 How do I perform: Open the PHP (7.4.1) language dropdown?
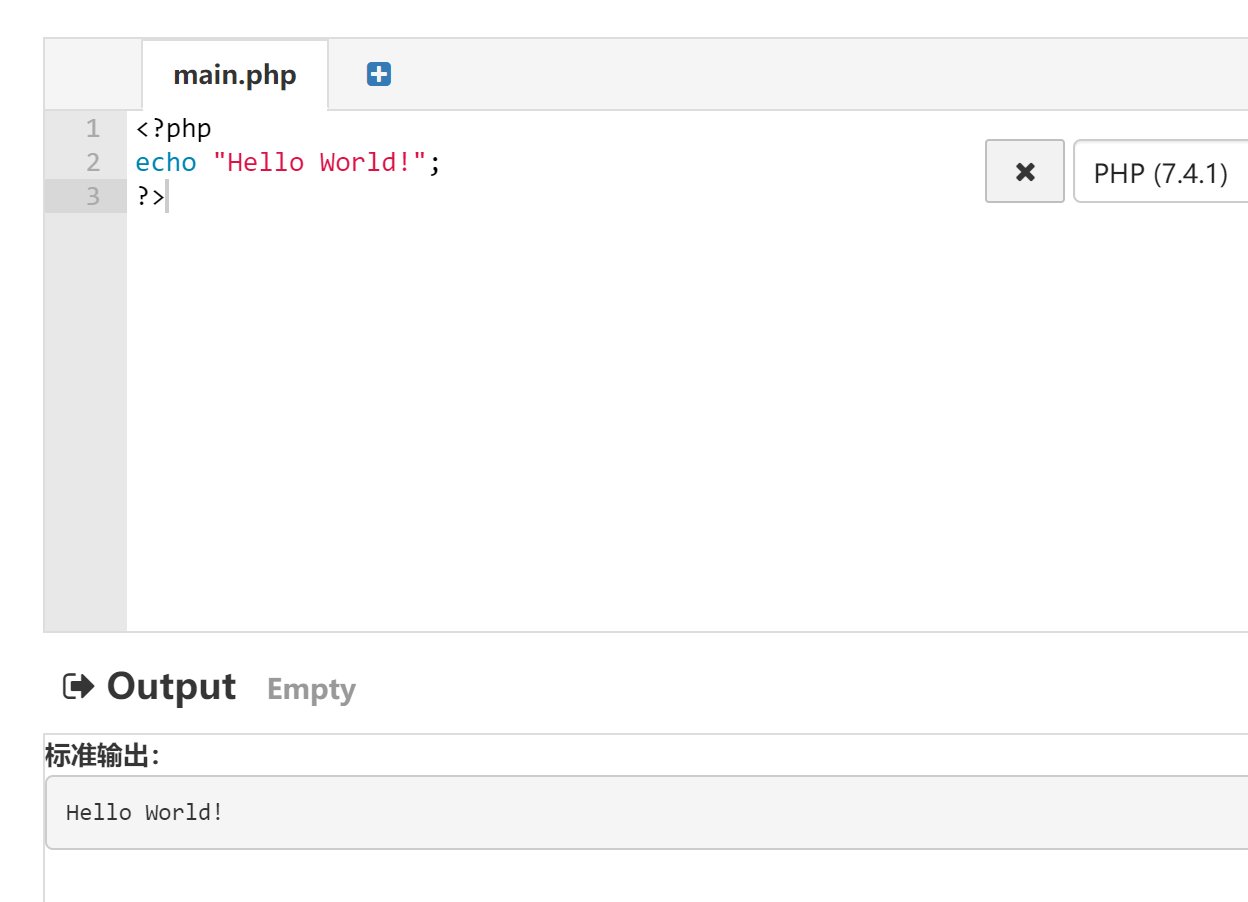pos(1161,171)
